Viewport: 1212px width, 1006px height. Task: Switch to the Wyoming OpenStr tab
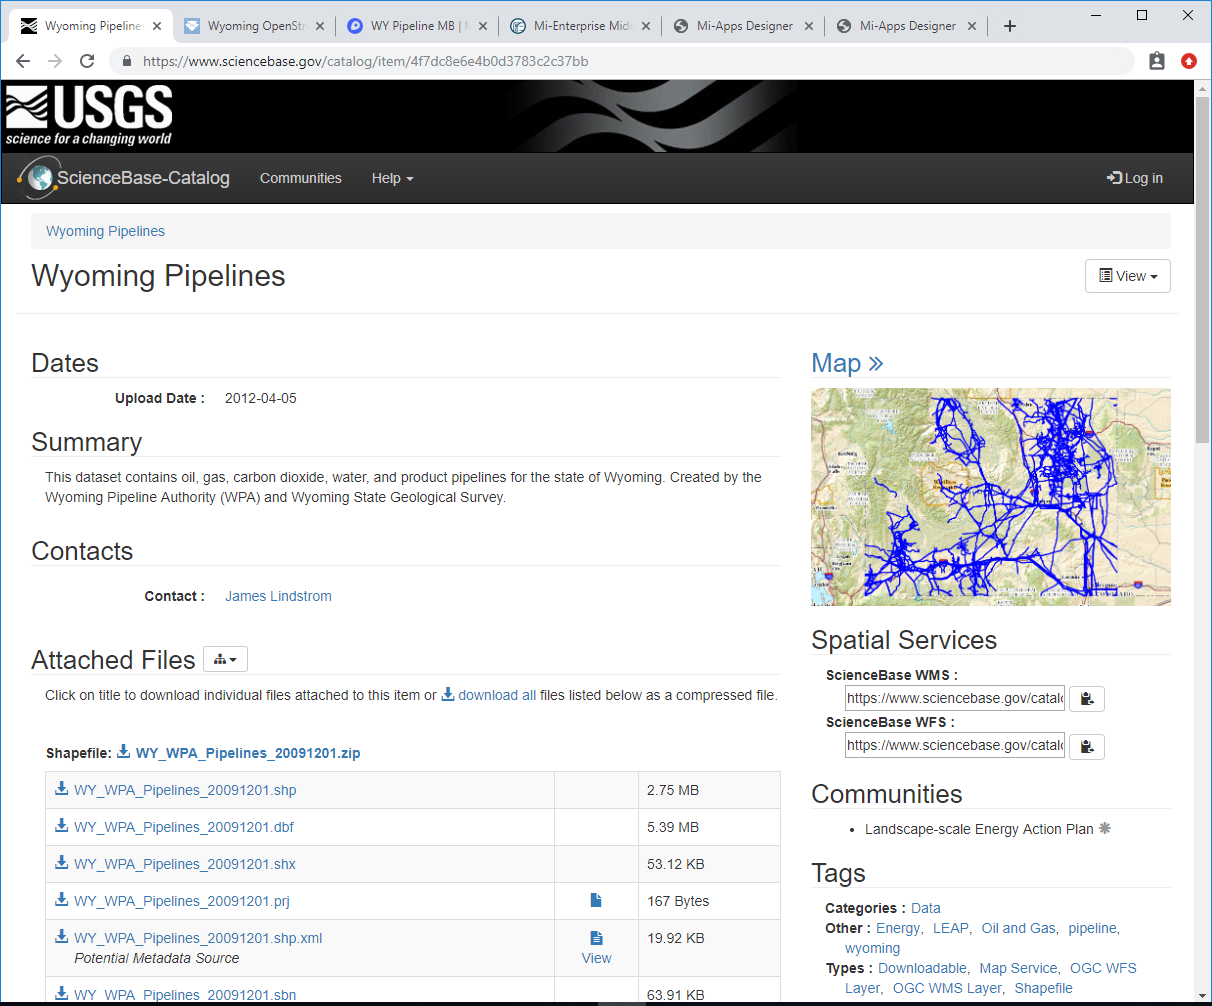(x=254, y=26)
